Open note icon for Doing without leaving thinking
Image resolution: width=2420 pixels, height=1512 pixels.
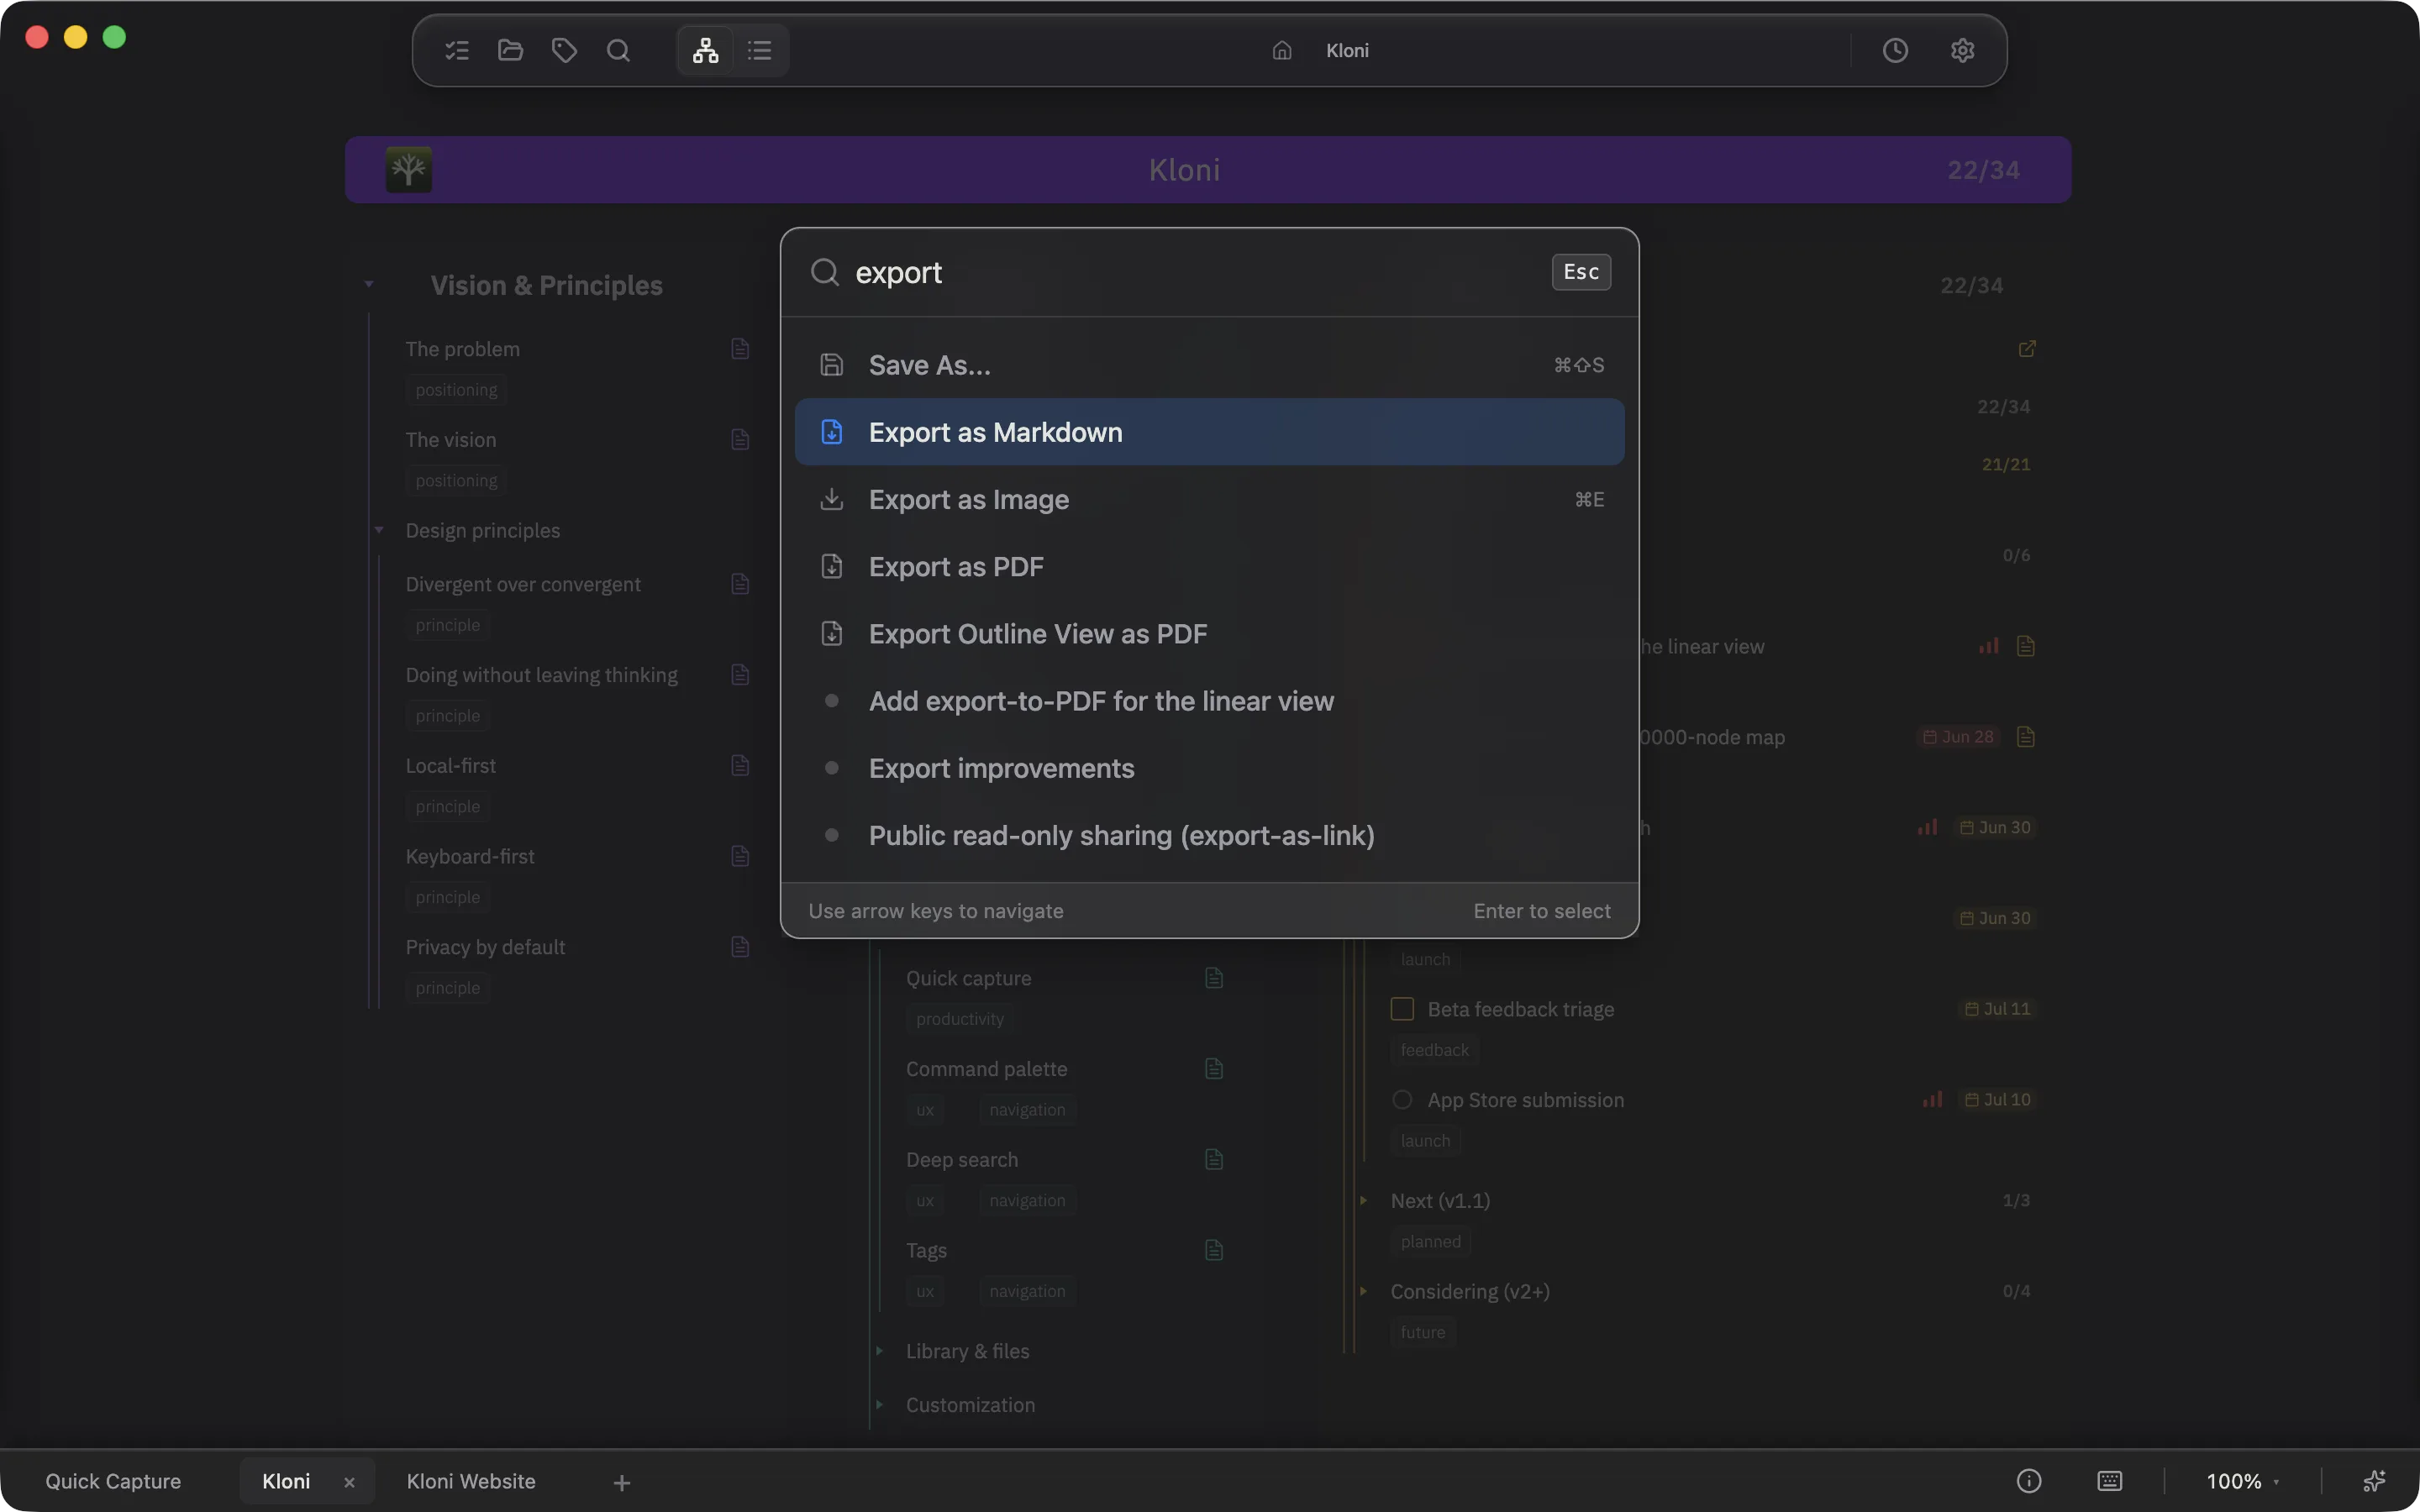click(740, 674)
